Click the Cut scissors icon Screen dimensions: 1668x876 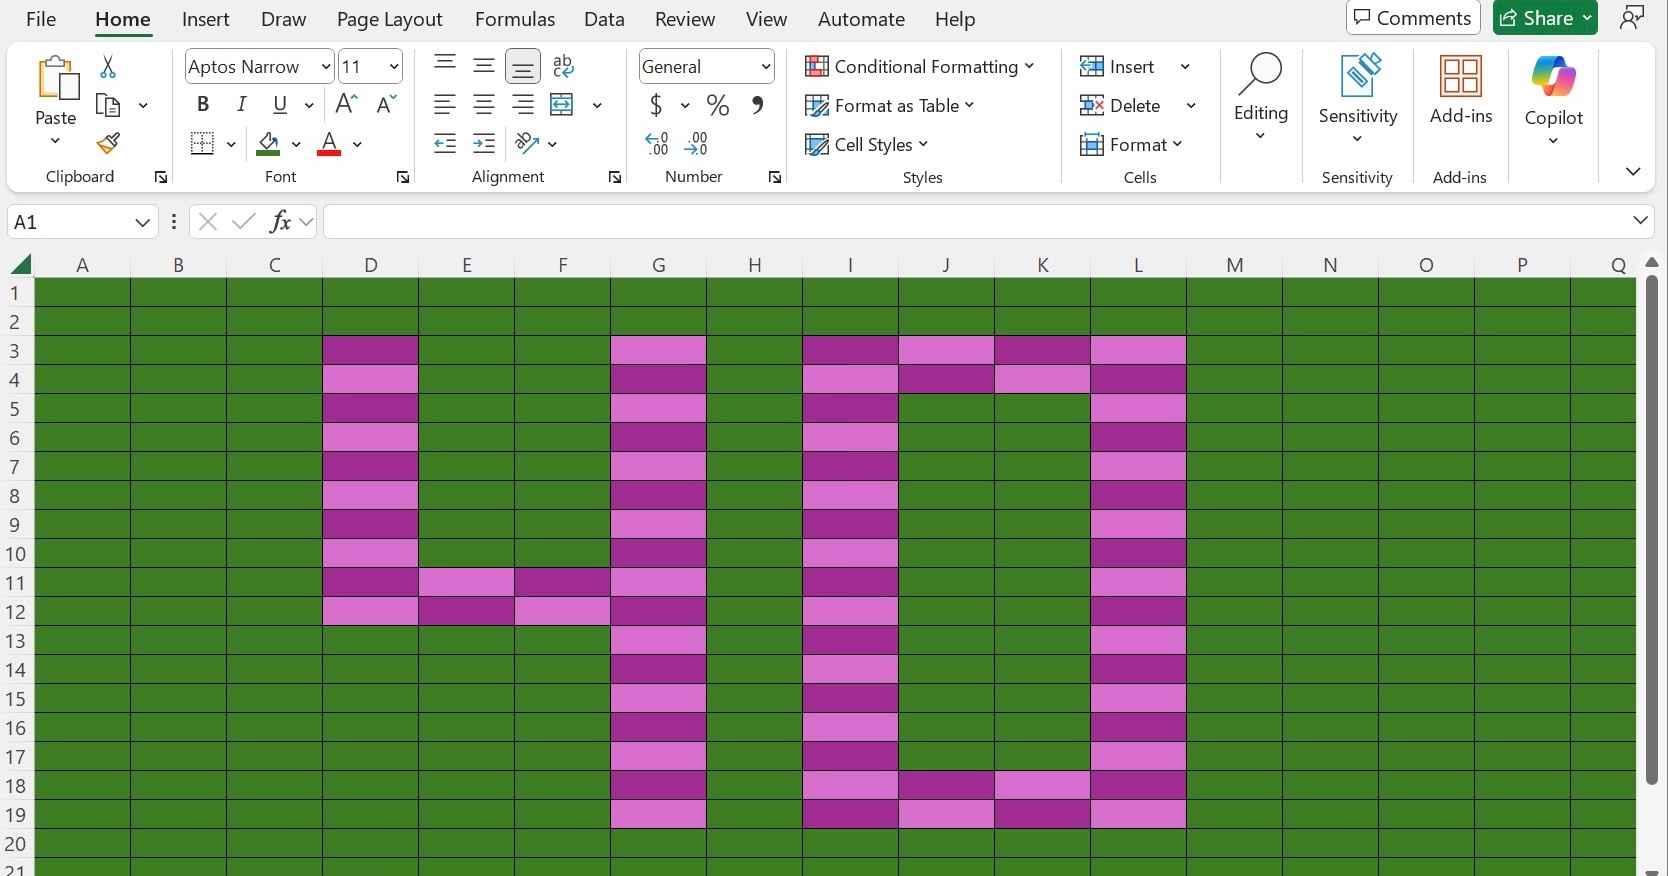tap(108, 67)
